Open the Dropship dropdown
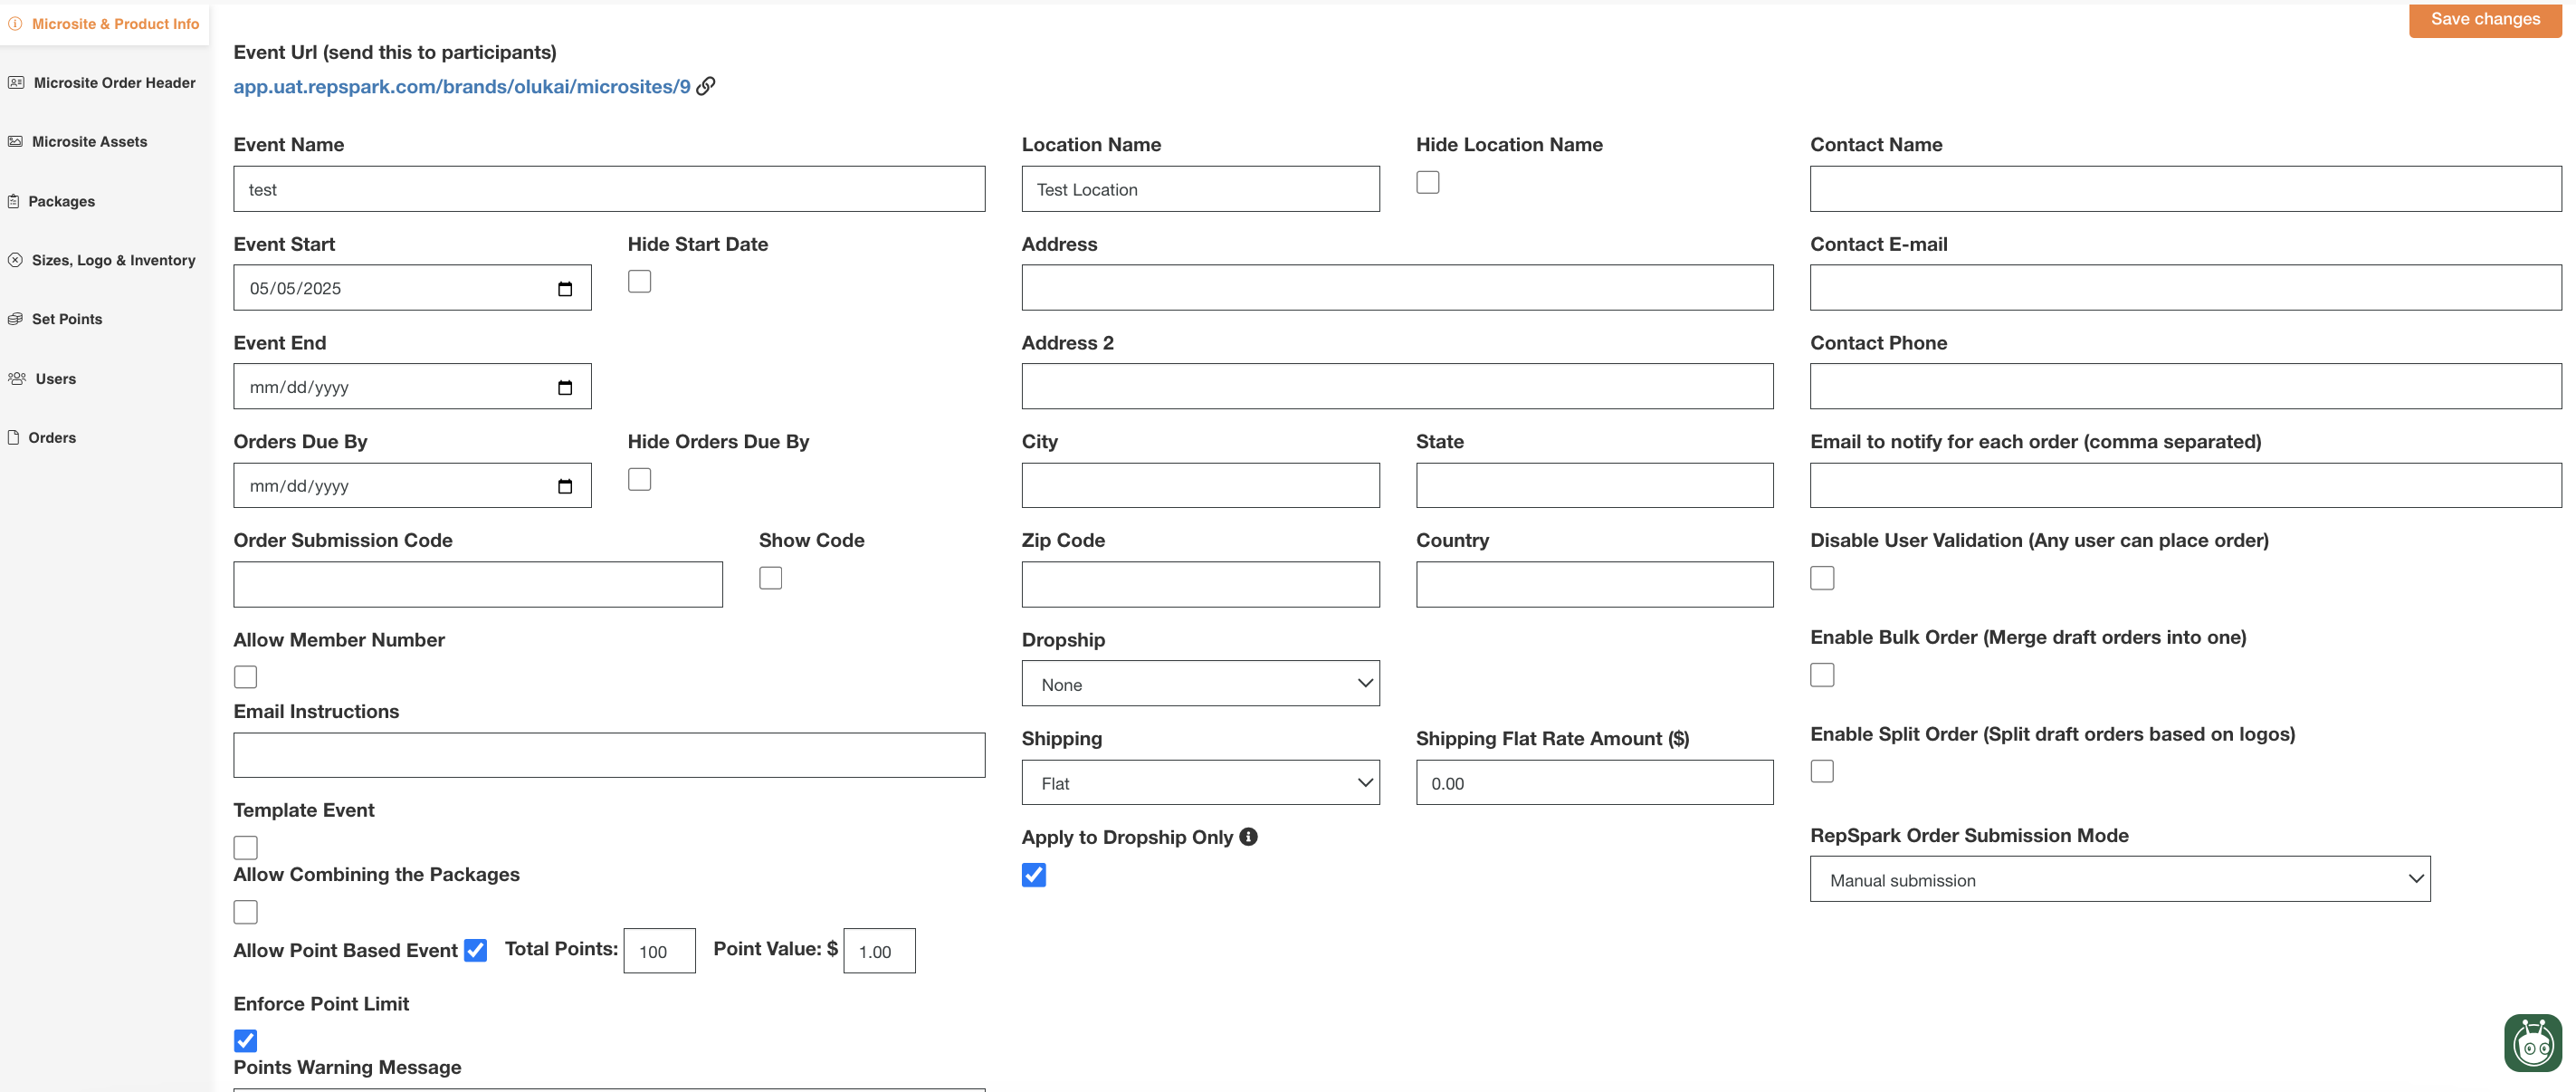2576x1092 pixels. 1200,683
